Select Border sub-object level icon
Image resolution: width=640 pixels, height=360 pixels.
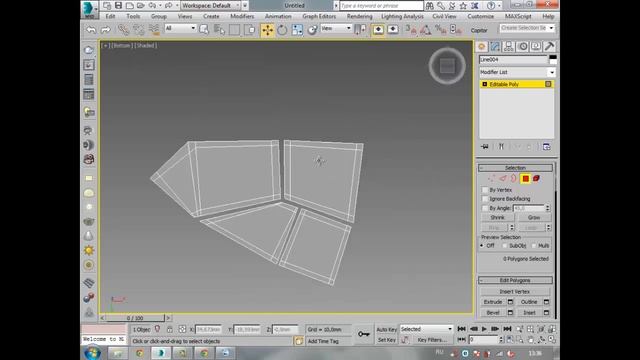click(x=513, y=178)
